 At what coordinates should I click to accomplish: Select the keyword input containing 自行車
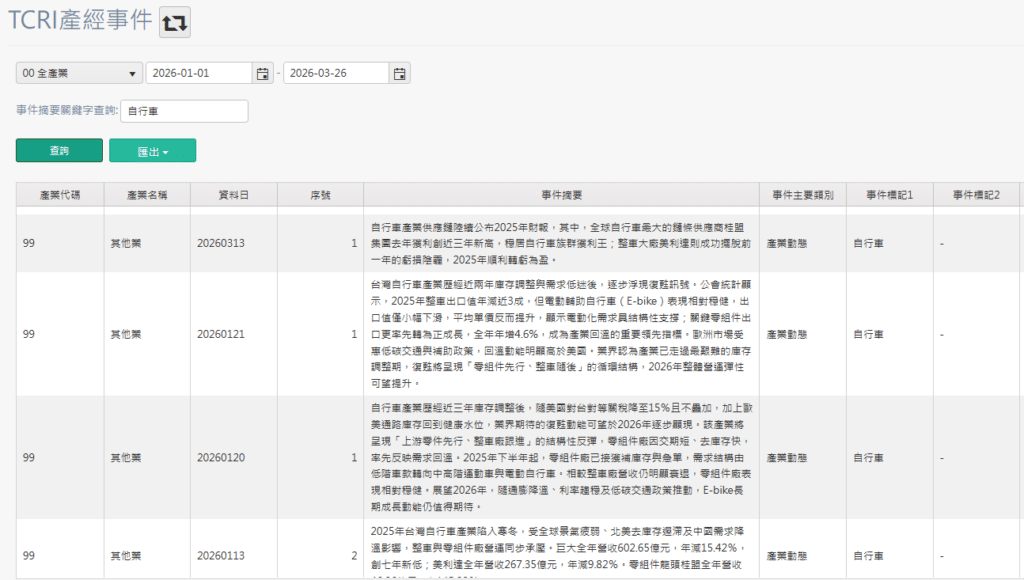(184, 111)
